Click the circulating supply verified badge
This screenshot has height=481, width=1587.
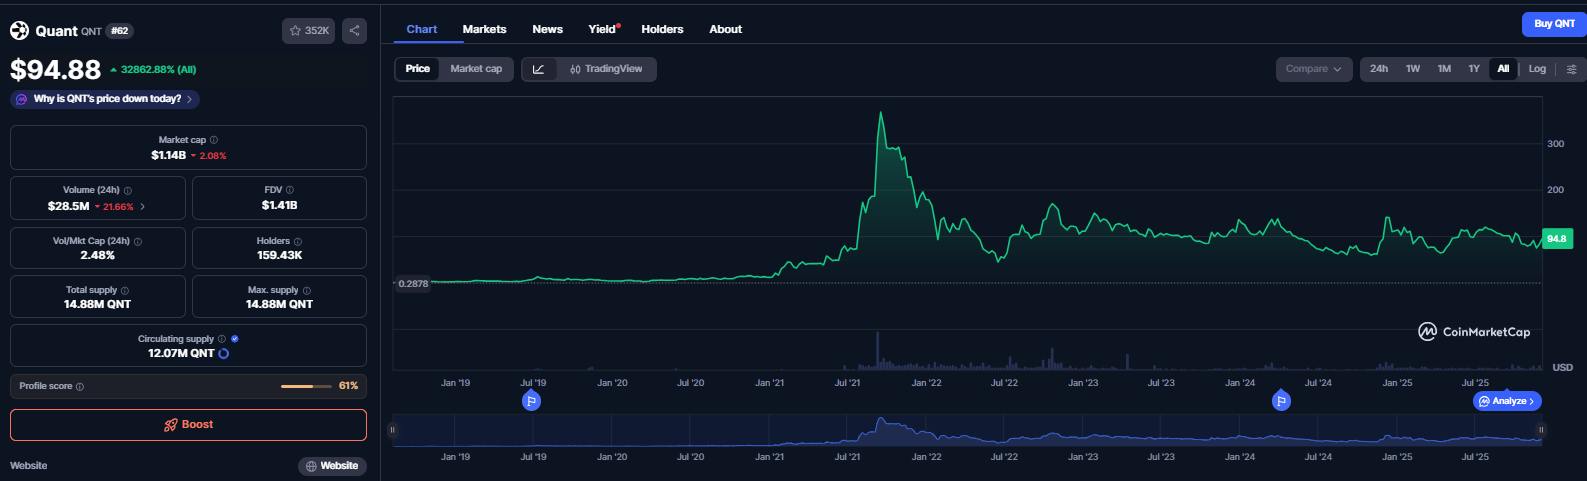(x=235, y=339)
